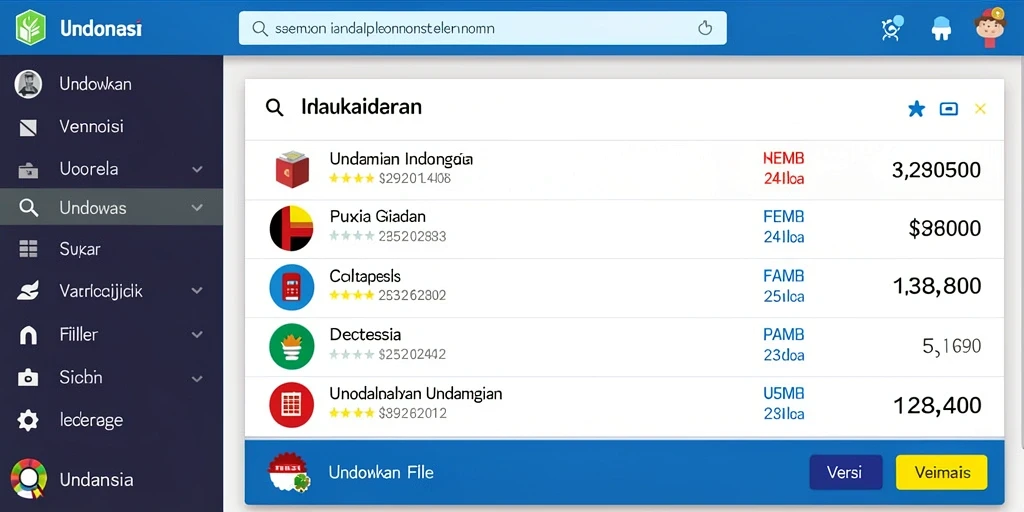Click the PAMB label
This screenshot has width=1024, height=512.
pos(784,334)
